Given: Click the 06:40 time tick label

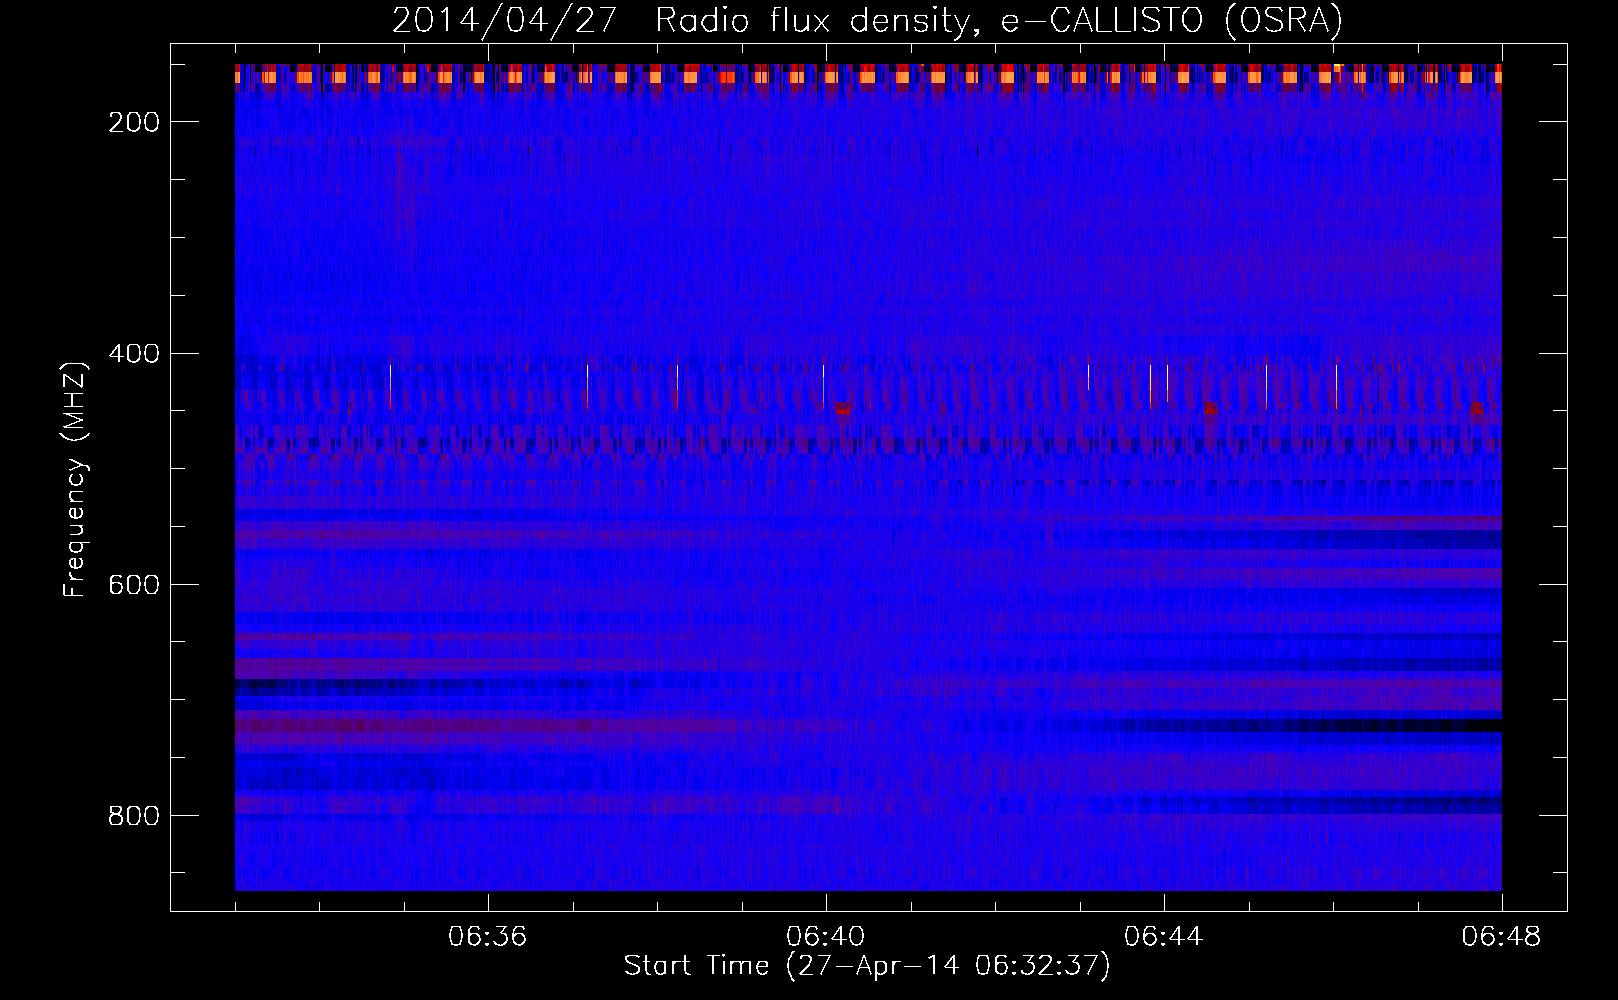Looking at the screenshot, I should (826, 937).
